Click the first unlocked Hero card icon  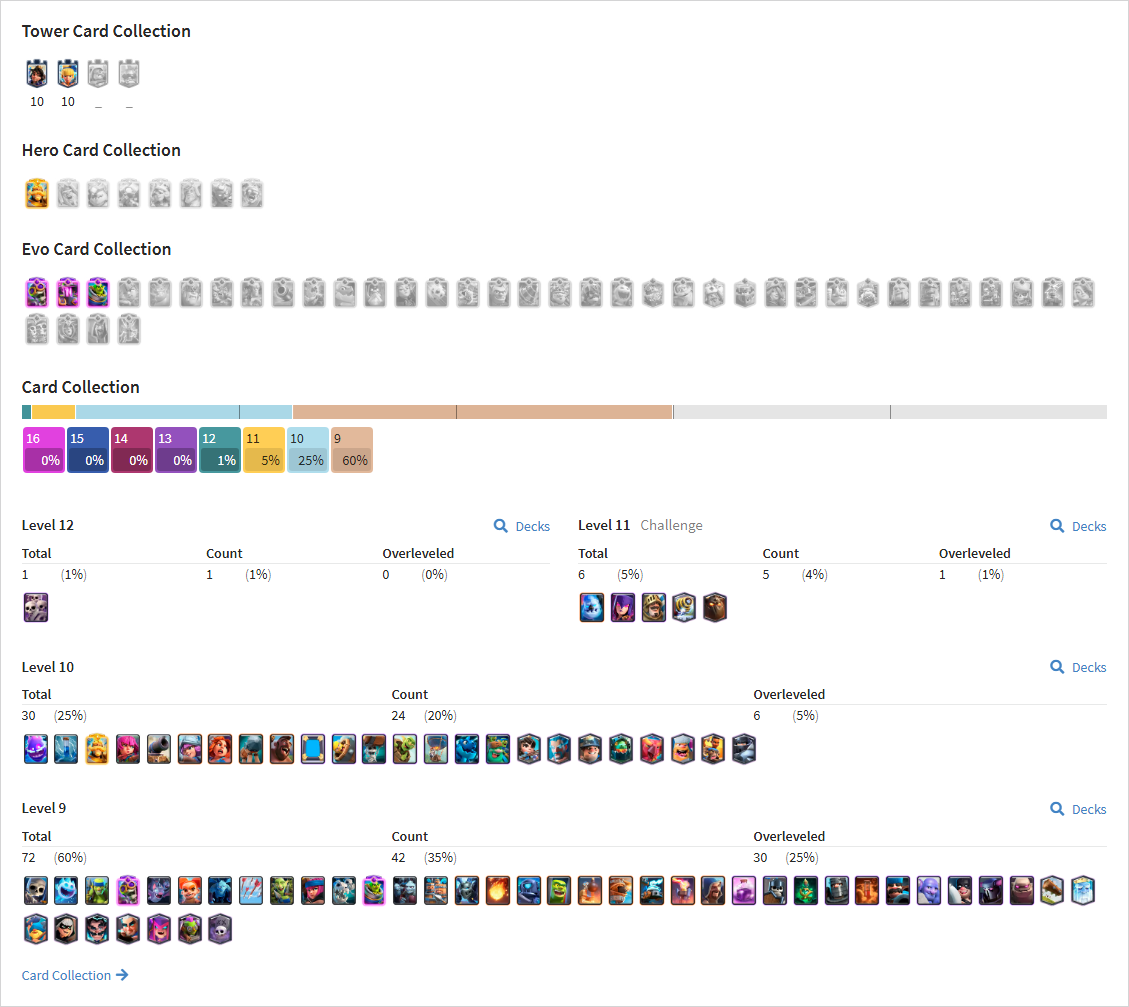click(37, 194)
